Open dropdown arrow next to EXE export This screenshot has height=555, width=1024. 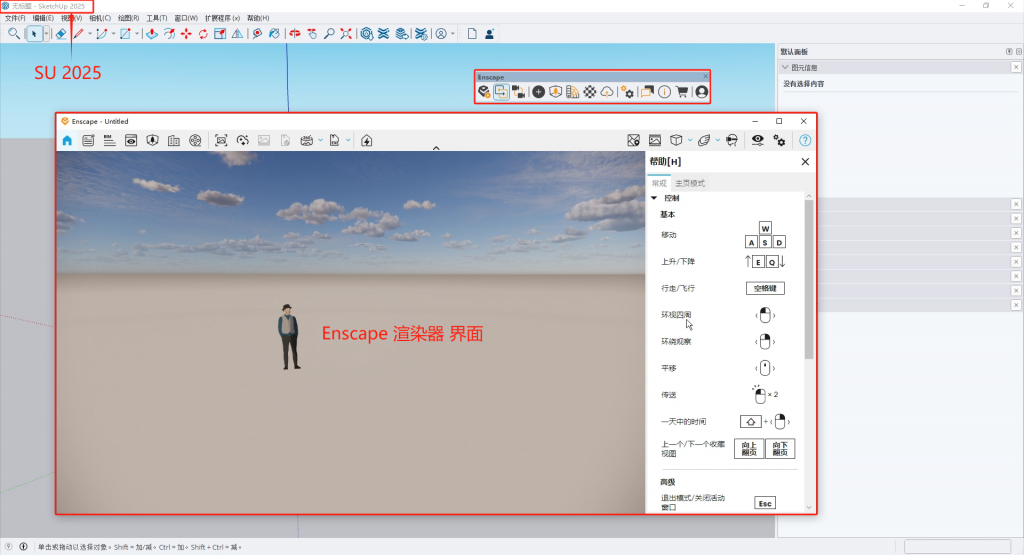click(348, 140)
